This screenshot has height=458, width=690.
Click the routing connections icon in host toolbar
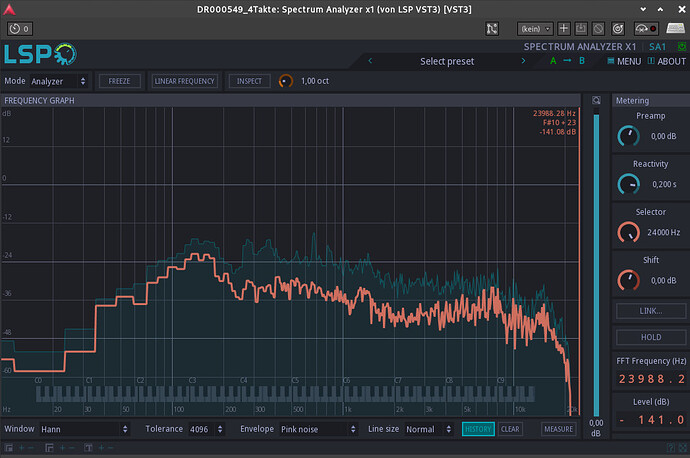click(x=491, y=29)
